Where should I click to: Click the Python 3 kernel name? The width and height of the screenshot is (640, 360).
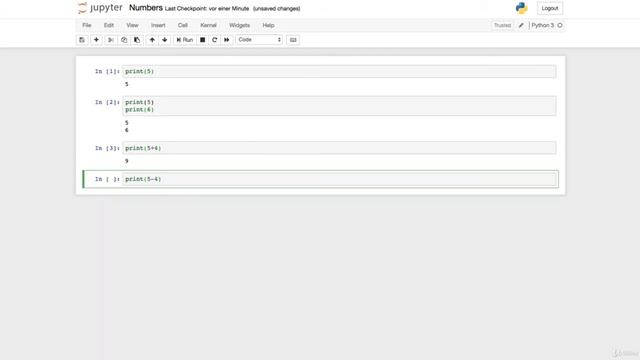pos(543,25)
